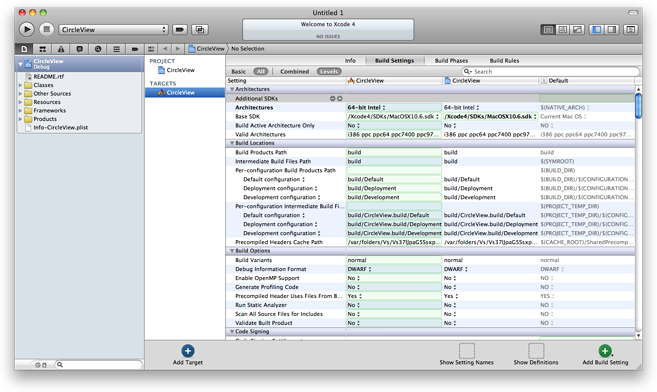Viewport: 657px width, 392px height.
Task: Open the project navigator file icon
Action: point(24,49)
